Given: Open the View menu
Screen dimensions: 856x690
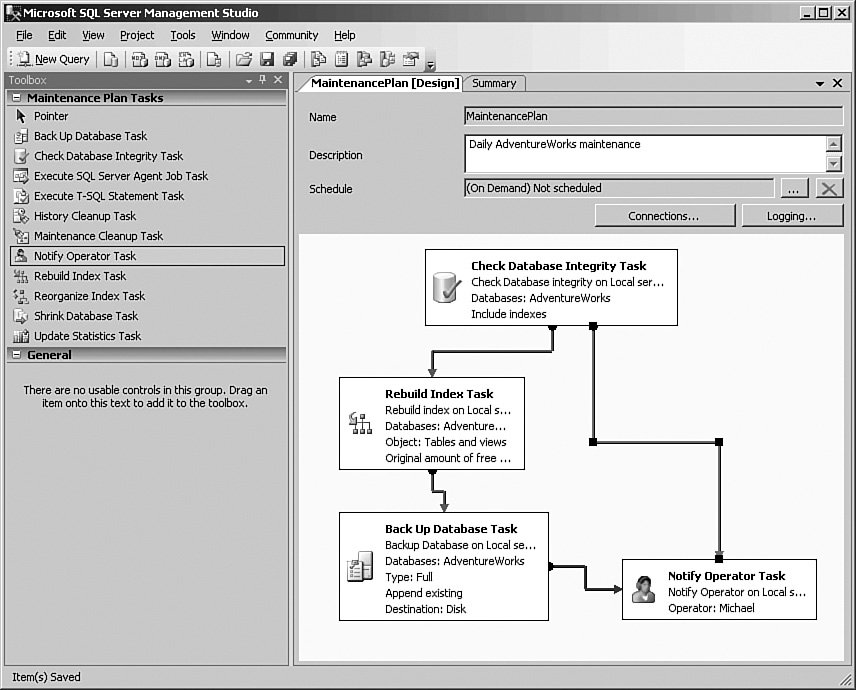Looking at the screenshot, I should [93, 35].
